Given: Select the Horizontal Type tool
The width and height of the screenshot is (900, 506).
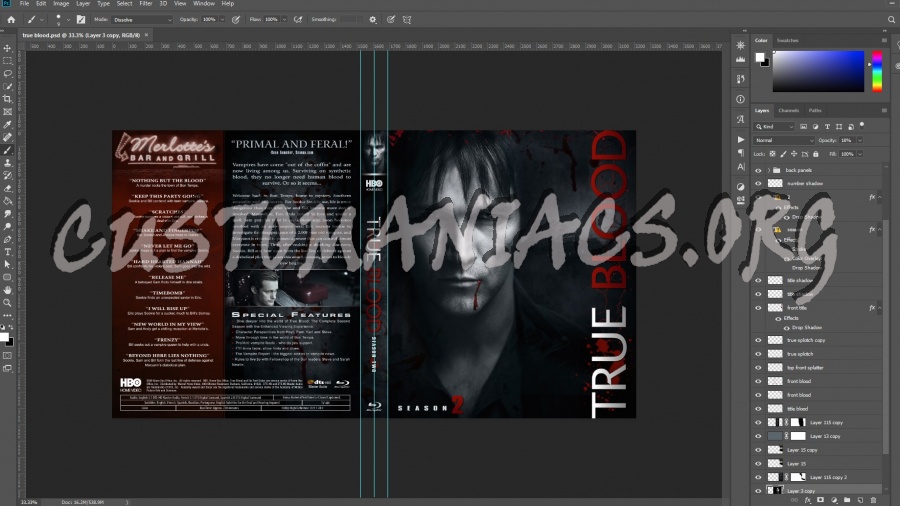Looking at the screenshot, I should (7, 252).
